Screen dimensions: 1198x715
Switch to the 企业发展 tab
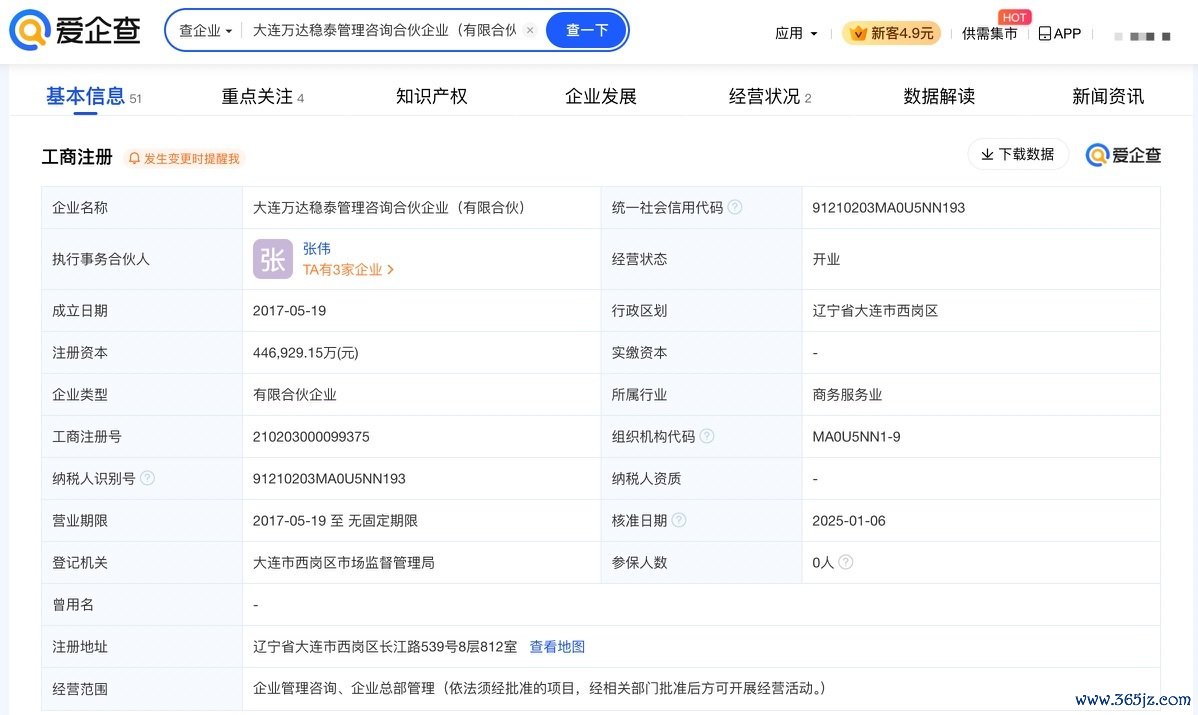[x=601, y=96]
